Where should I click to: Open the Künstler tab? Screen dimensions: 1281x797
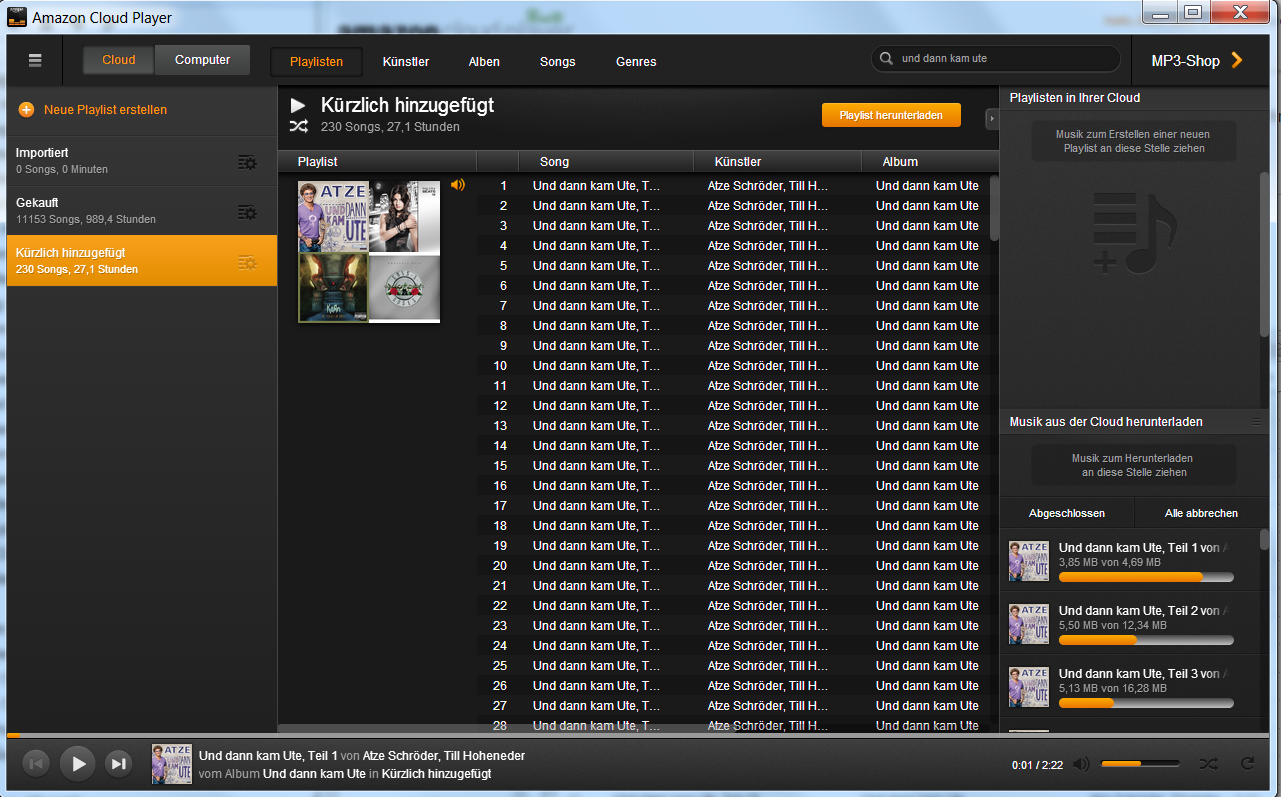(x=406, y=62)
